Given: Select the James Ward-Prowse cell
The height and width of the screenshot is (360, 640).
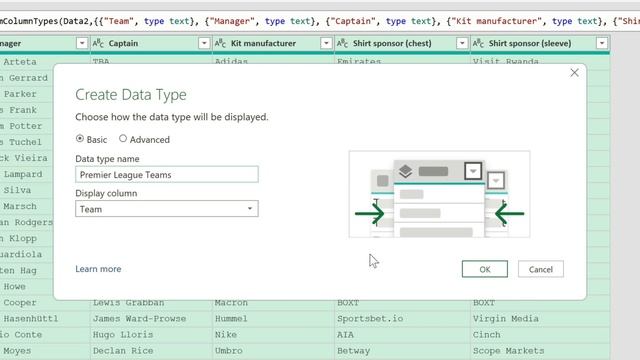Looking at the screenshot, I should pyautogui.click(x=151, y=318).
